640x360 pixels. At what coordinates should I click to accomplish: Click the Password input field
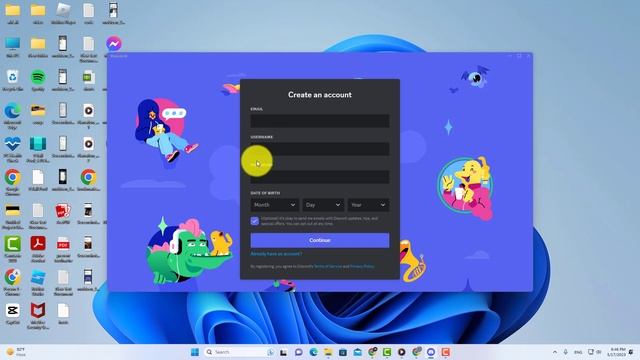(x=320, y=177)
